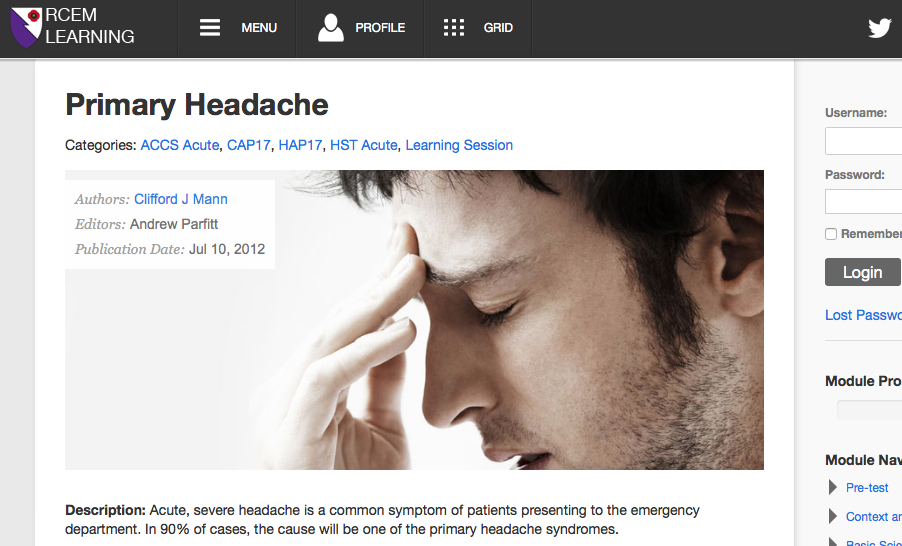902x546 pixels.
Task: Focus the Username input field
Action: (863, 141)
